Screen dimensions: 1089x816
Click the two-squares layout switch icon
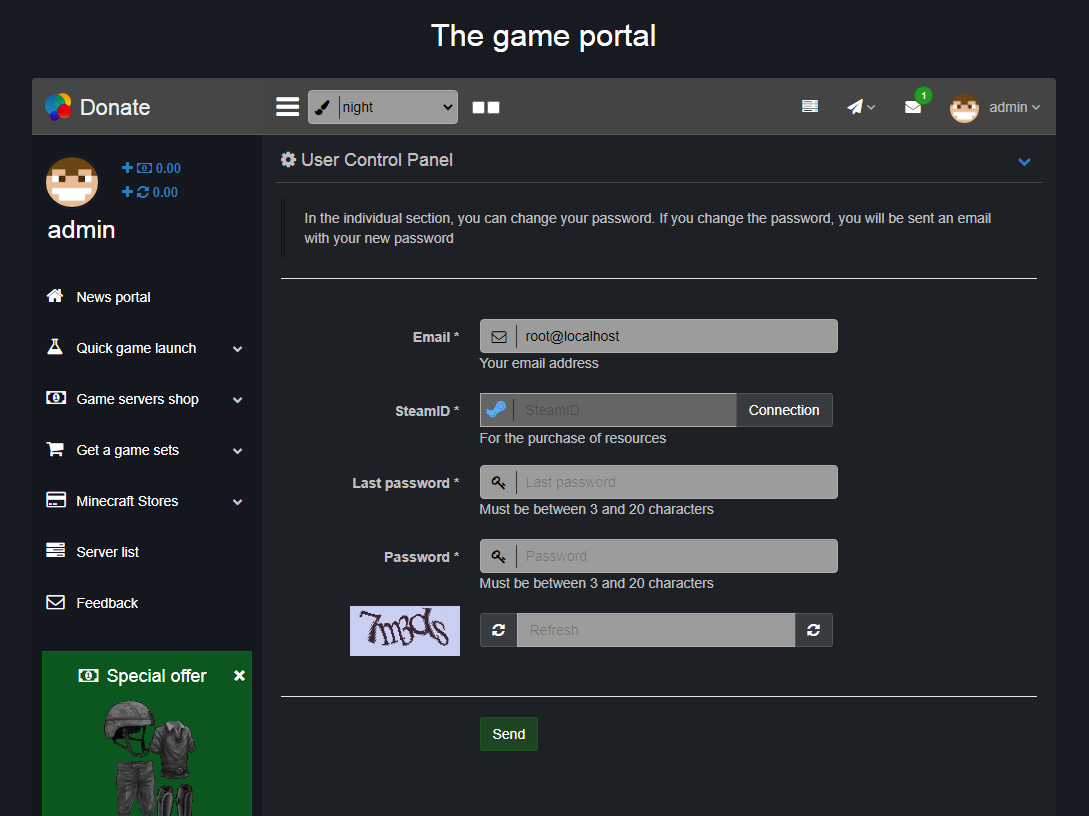[486, 107]
